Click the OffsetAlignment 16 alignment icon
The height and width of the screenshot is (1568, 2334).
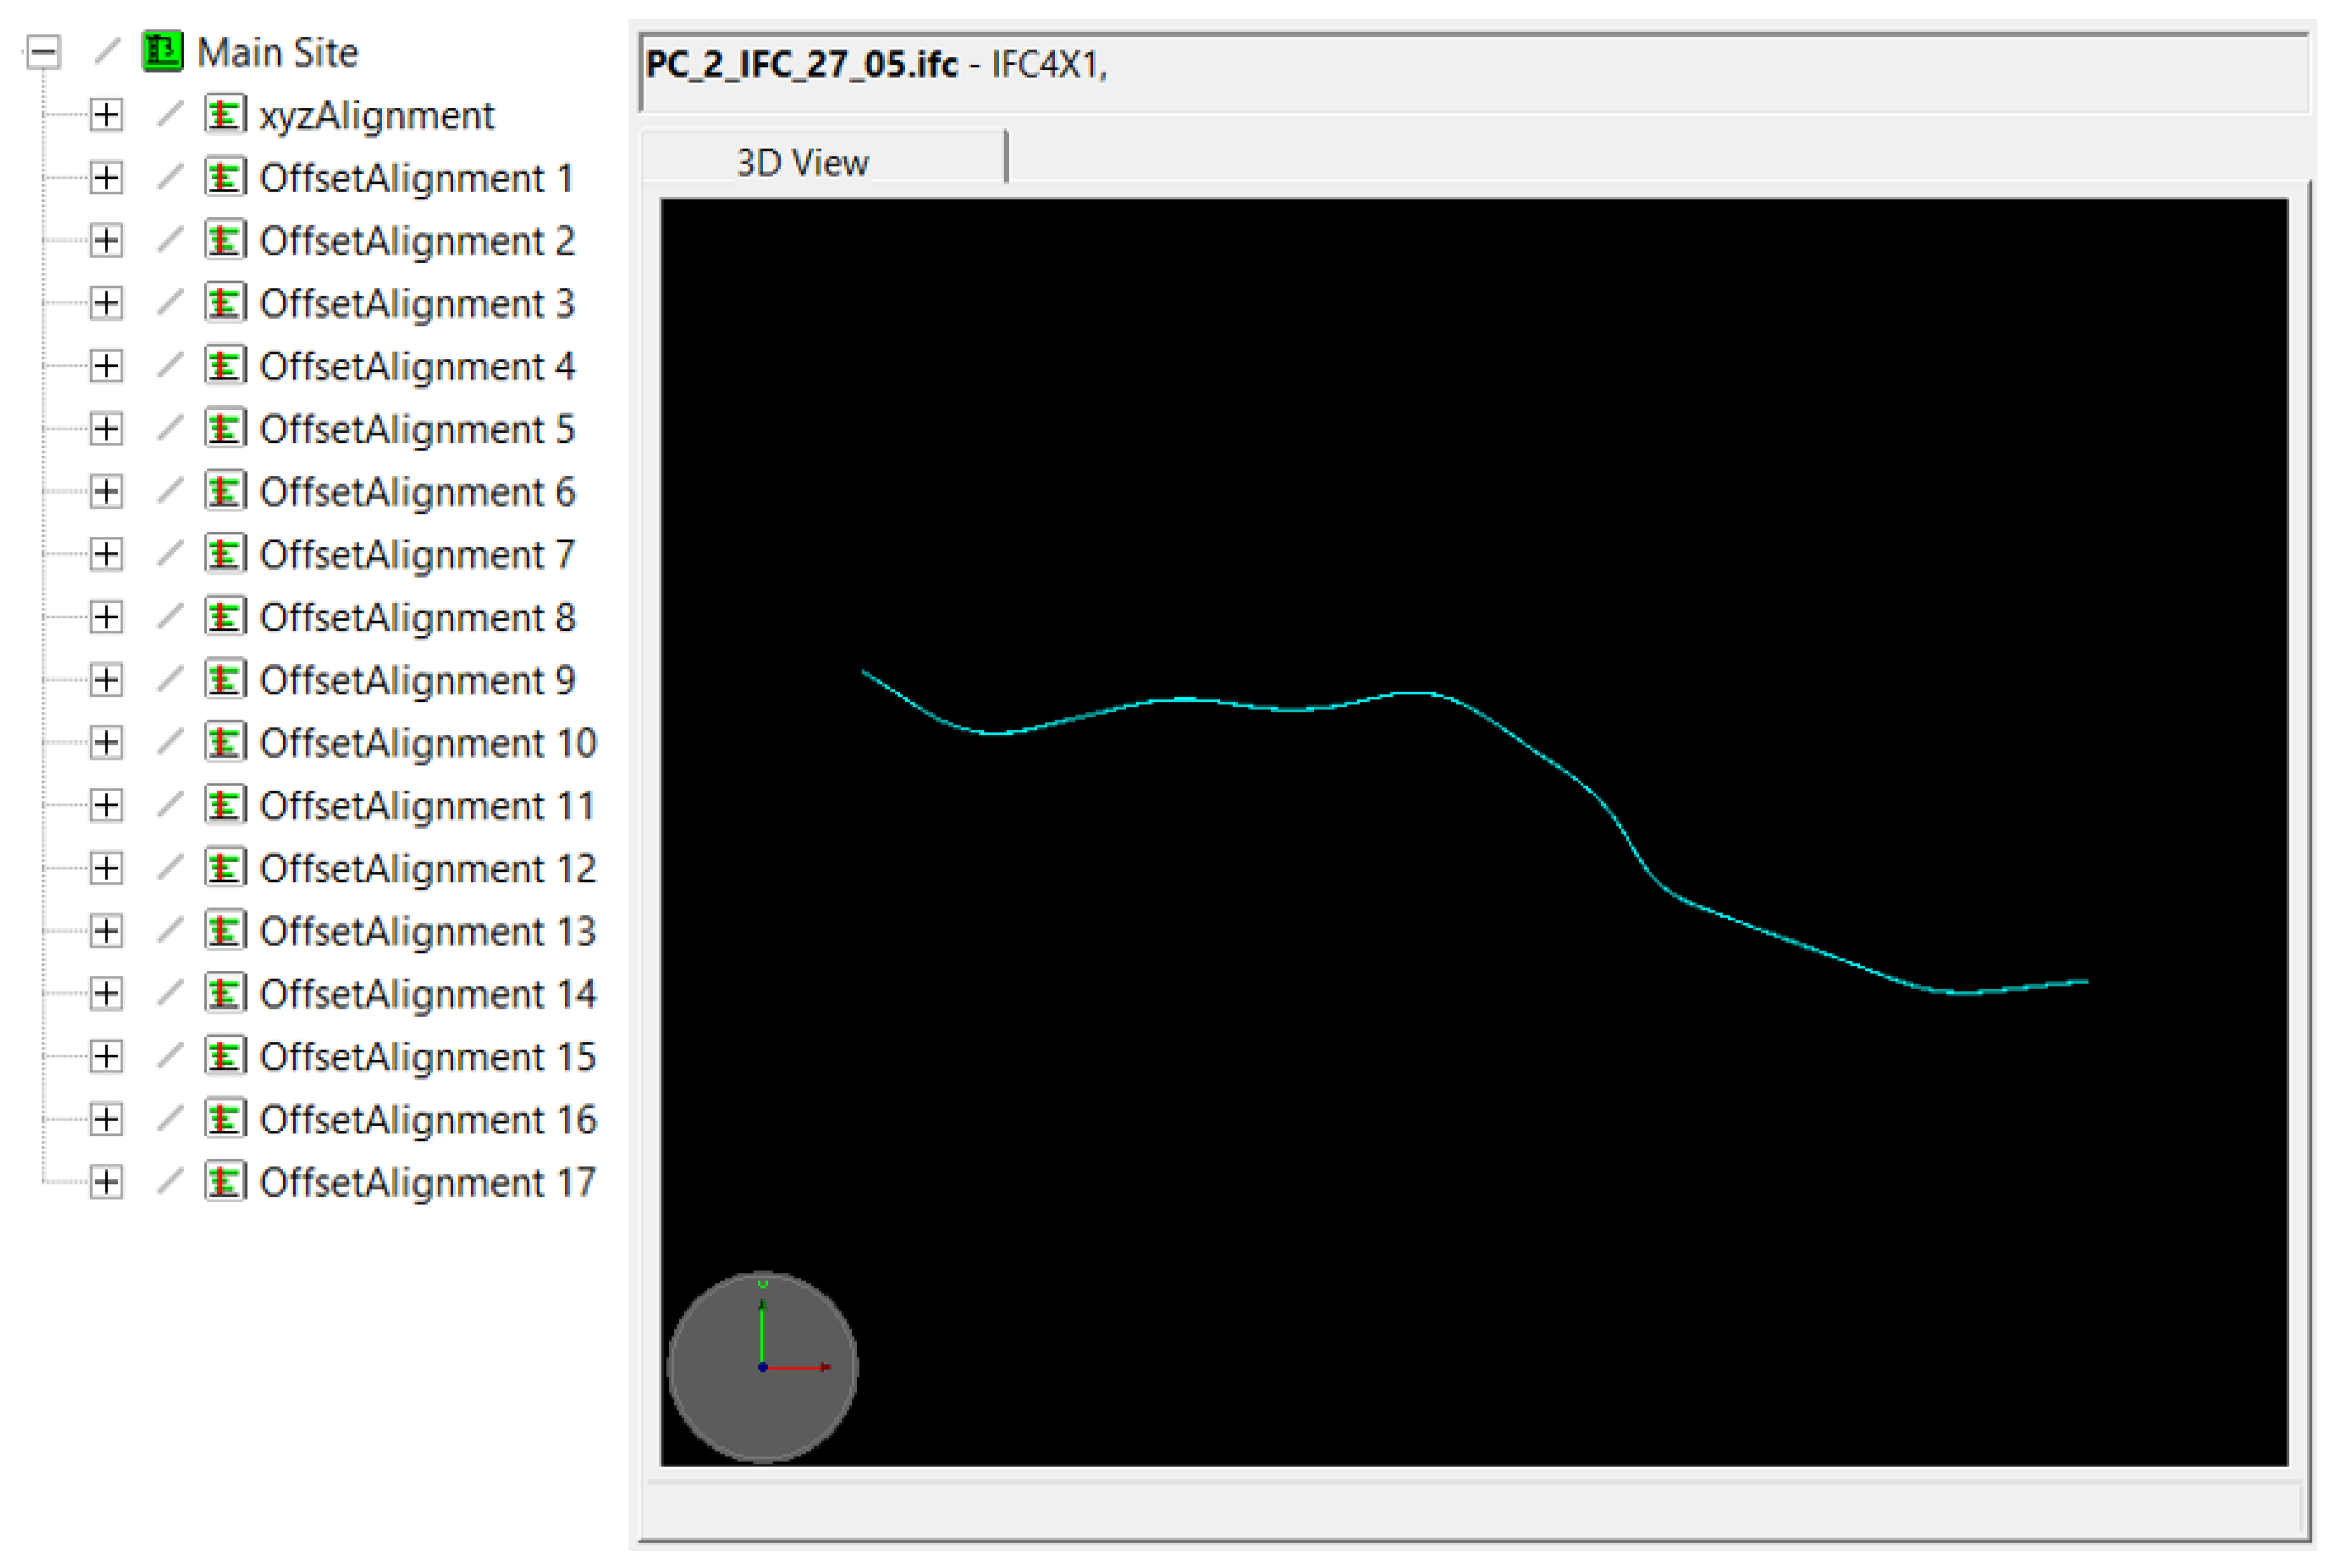pyautogui.click(x=225, y=1119)
